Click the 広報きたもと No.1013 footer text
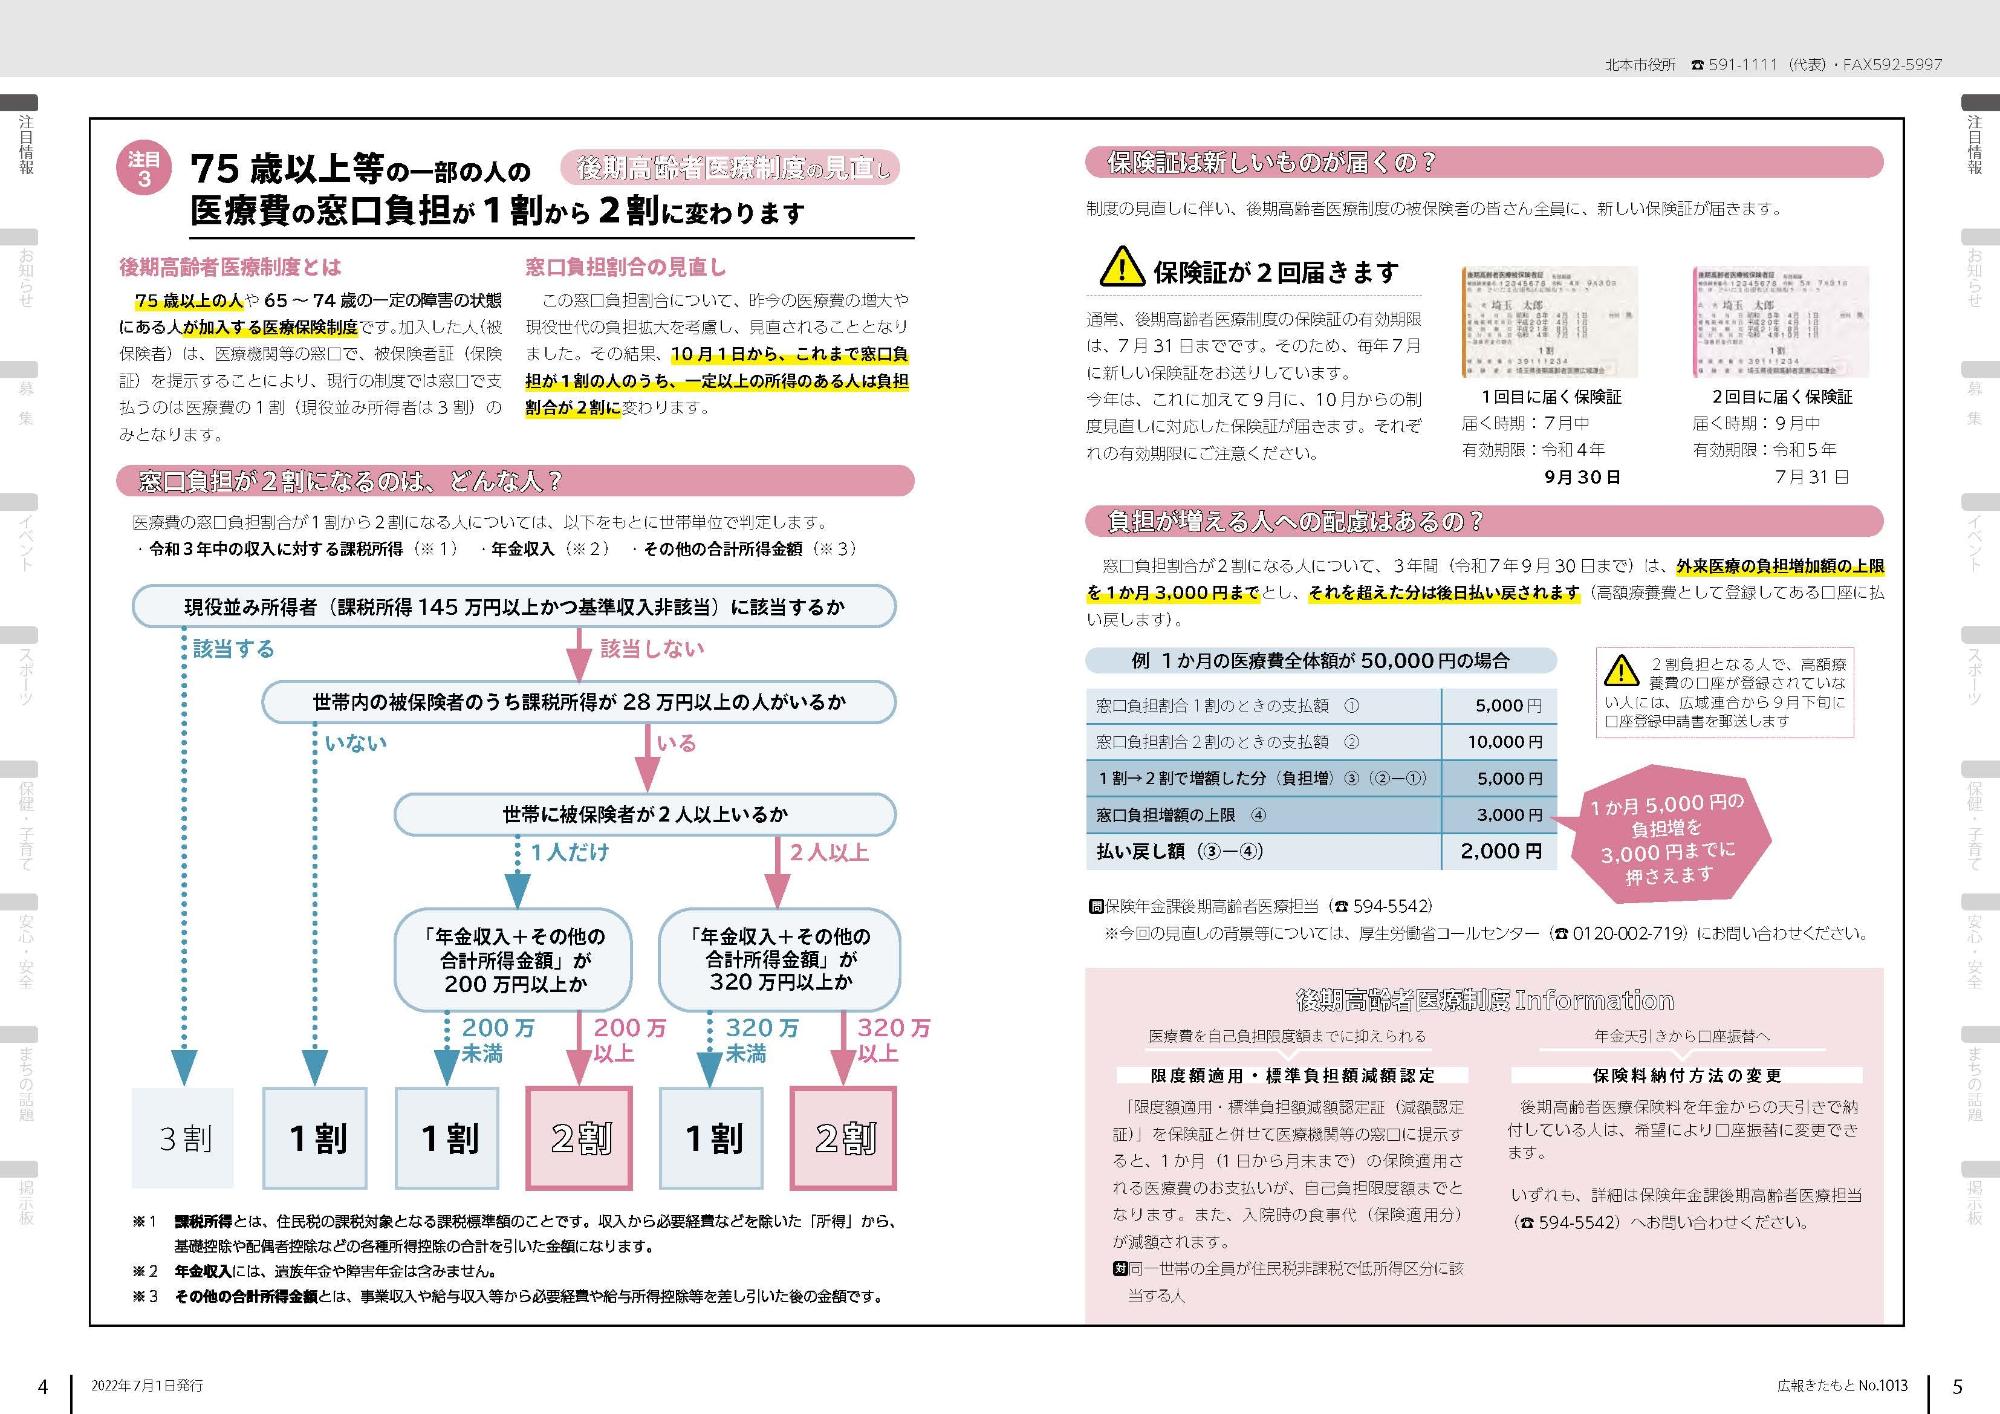This screenshot has width=2000, height=1414. 1842,1386
